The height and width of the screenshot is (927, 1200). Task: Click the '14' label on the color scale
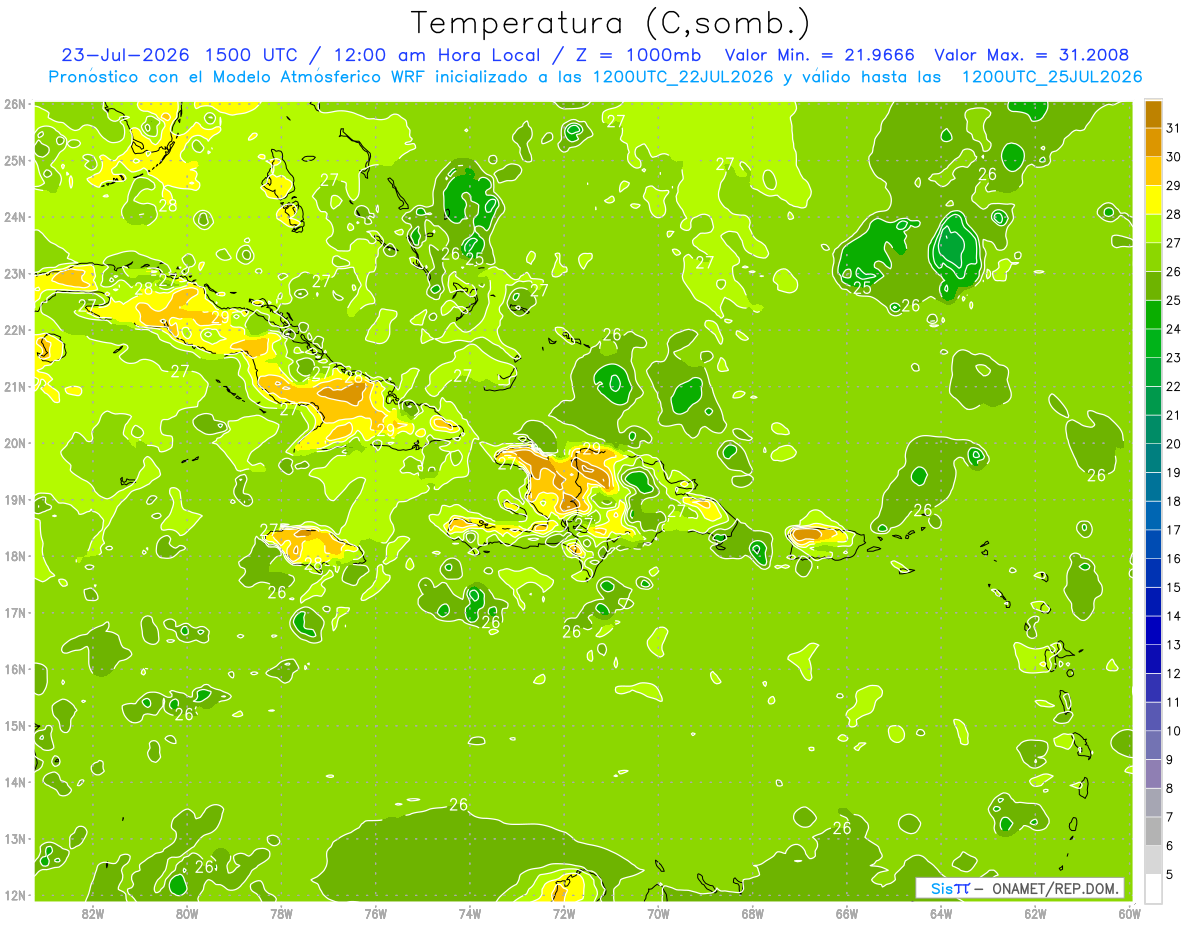pos(1174,616)
